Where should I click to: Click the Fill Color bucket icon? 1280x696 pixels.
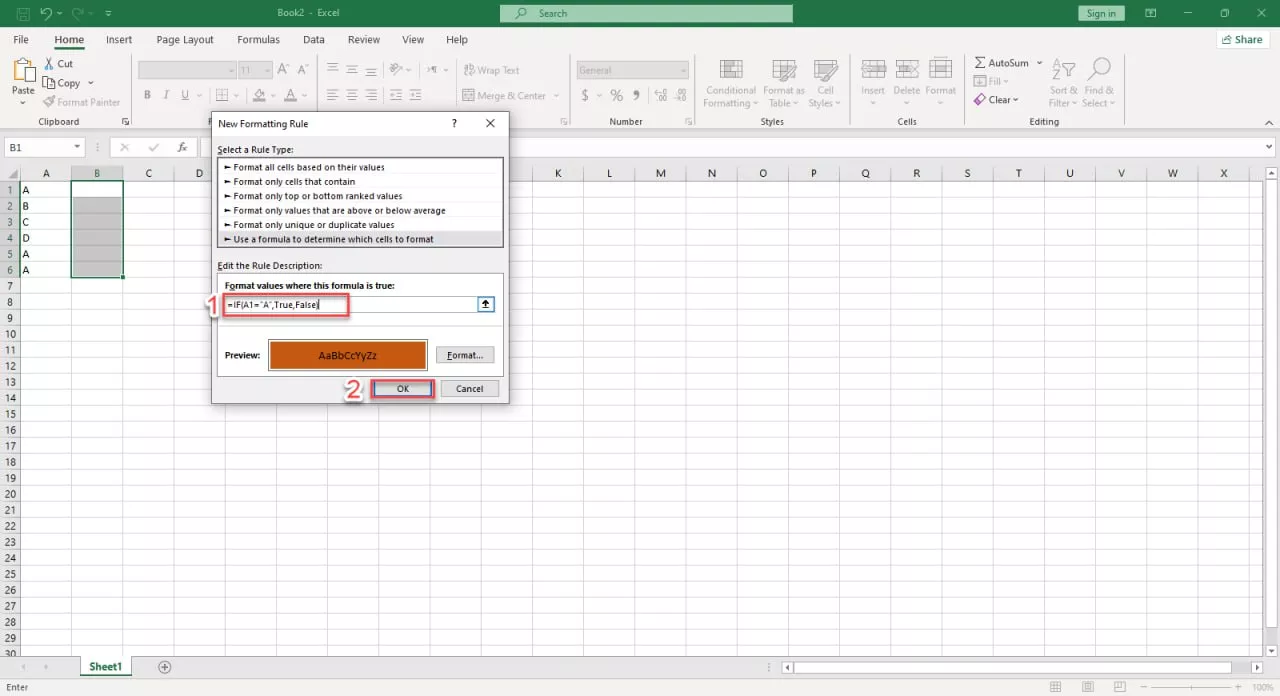coord(259,96)
